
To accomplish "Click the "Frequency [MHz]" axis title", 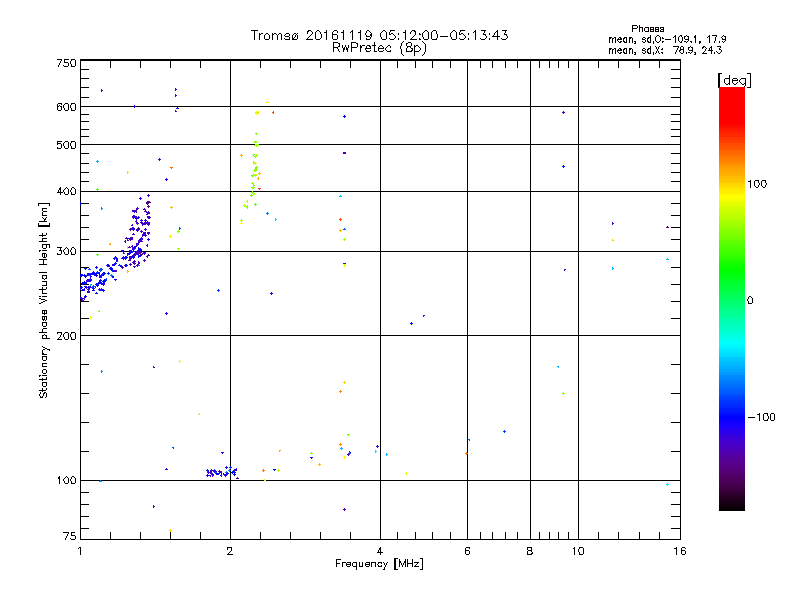I will (379, 563).
